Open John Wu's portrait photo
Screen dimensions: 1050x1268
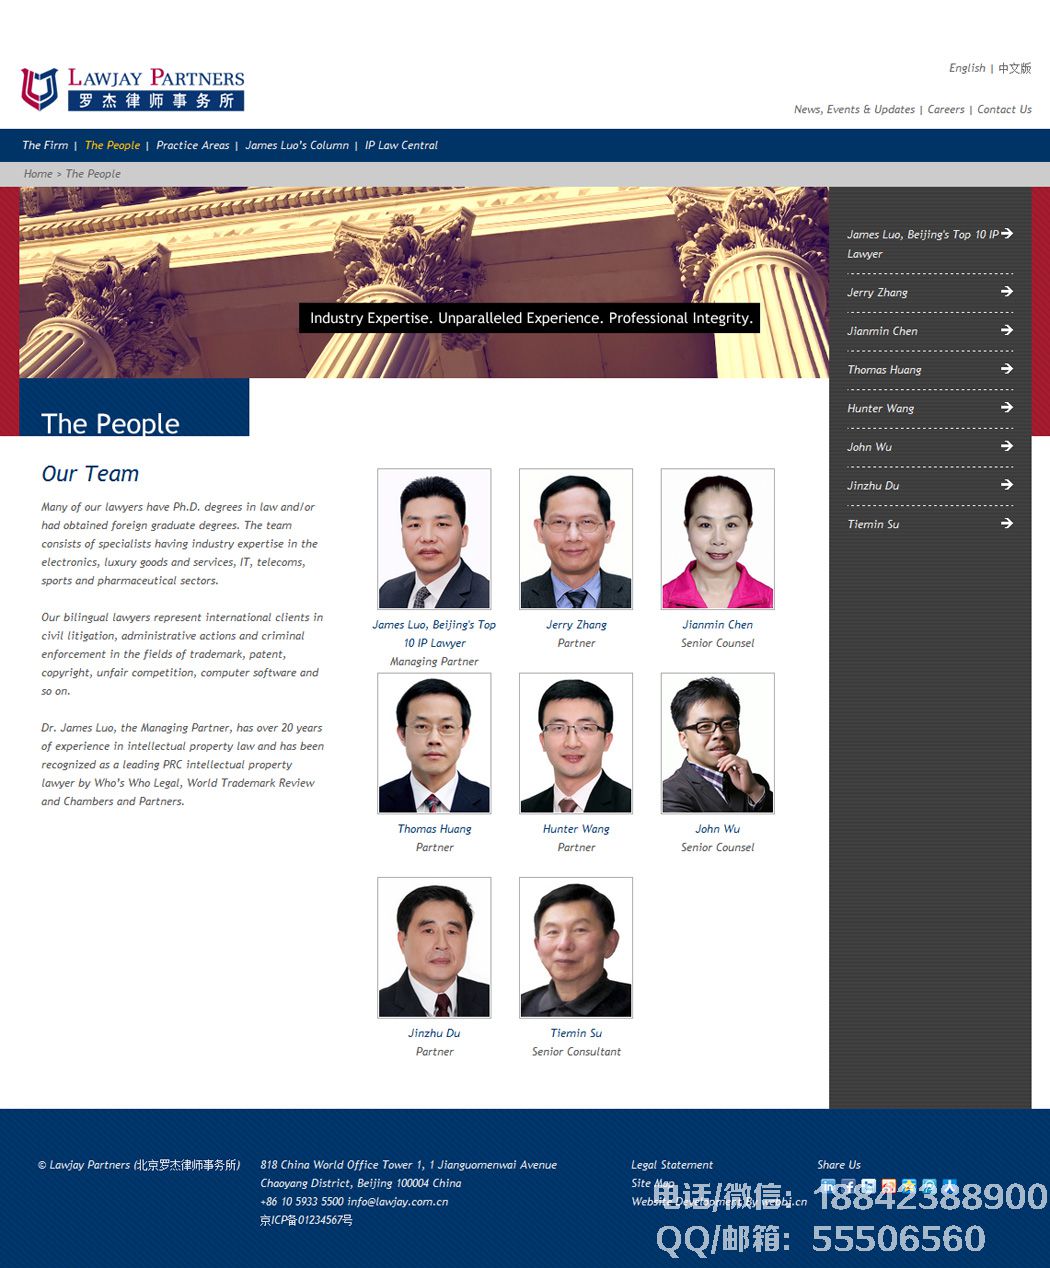(718, 743)
